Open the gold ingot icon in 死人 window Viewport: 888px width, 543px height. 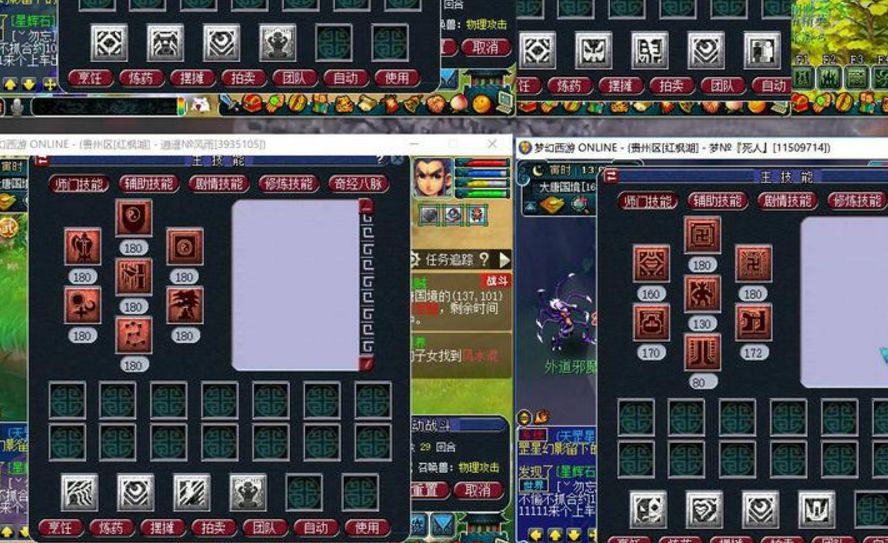(552, 204)
